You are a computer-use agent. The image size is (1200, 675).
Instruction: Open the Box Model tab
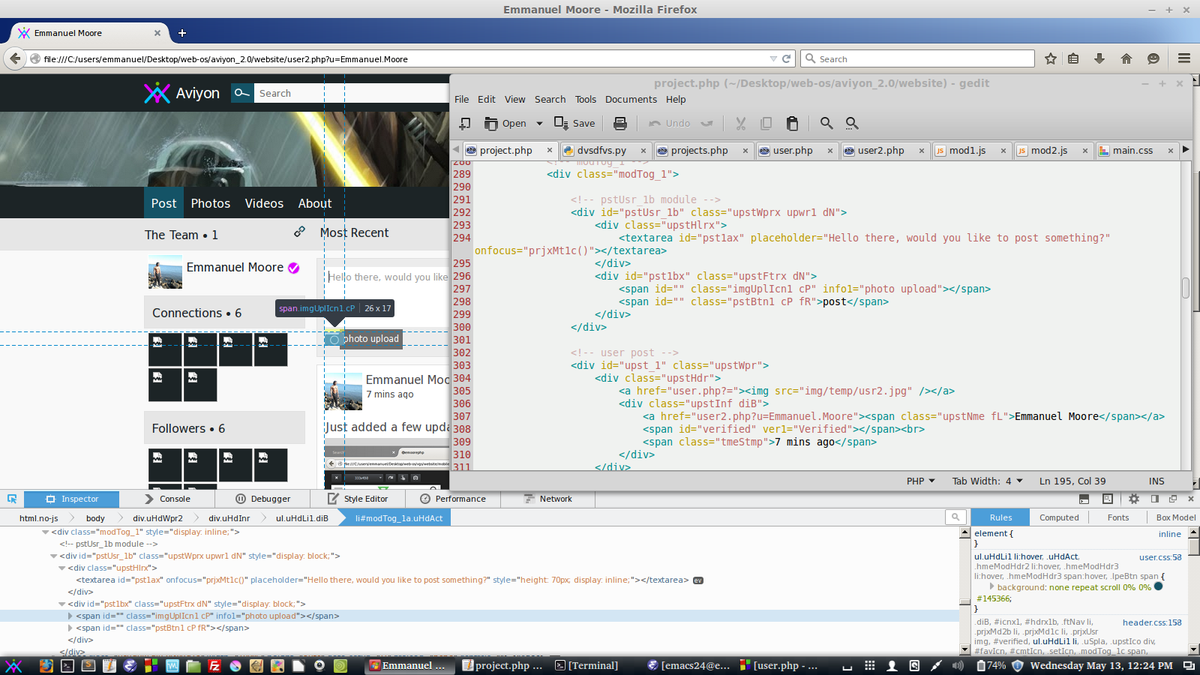(x=1175, y=517)
